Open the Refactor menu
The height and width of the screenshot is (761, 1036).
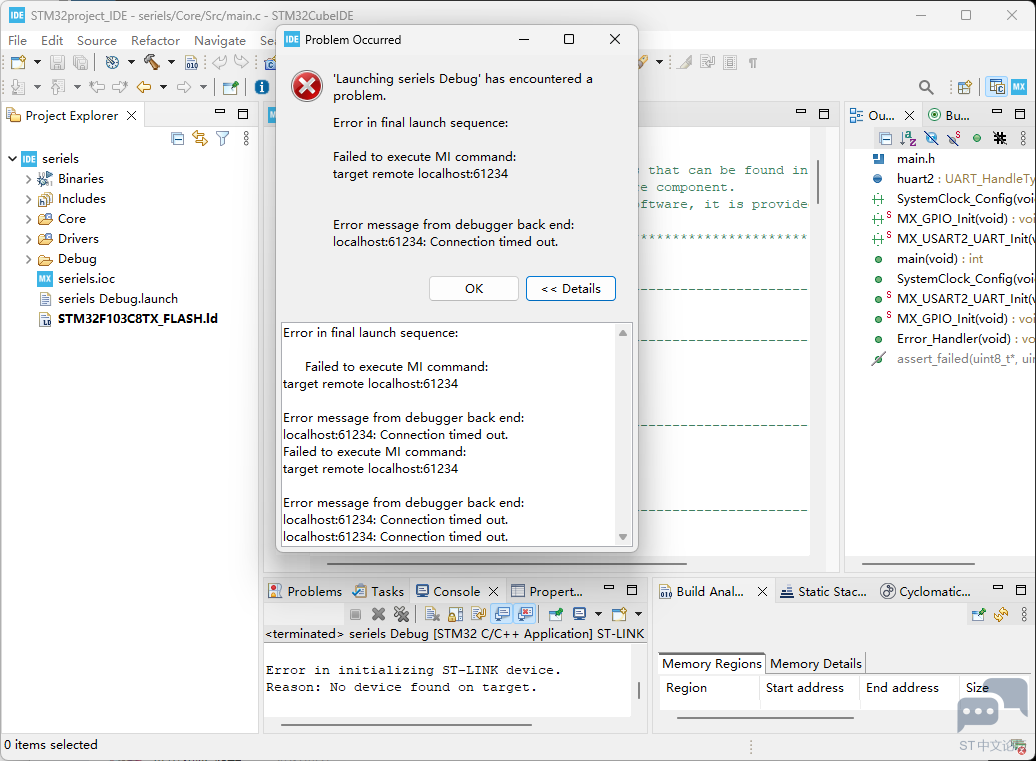pos(155,40)
